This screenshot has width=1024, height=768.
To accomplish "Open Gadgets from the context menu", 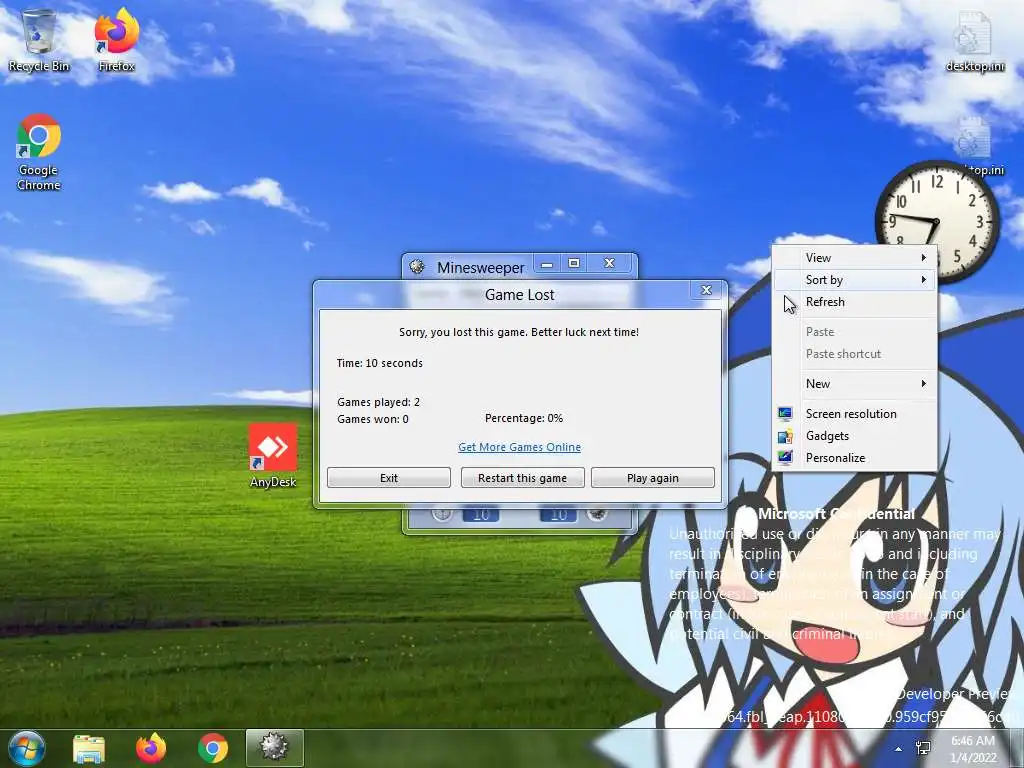I will (855, 436).
